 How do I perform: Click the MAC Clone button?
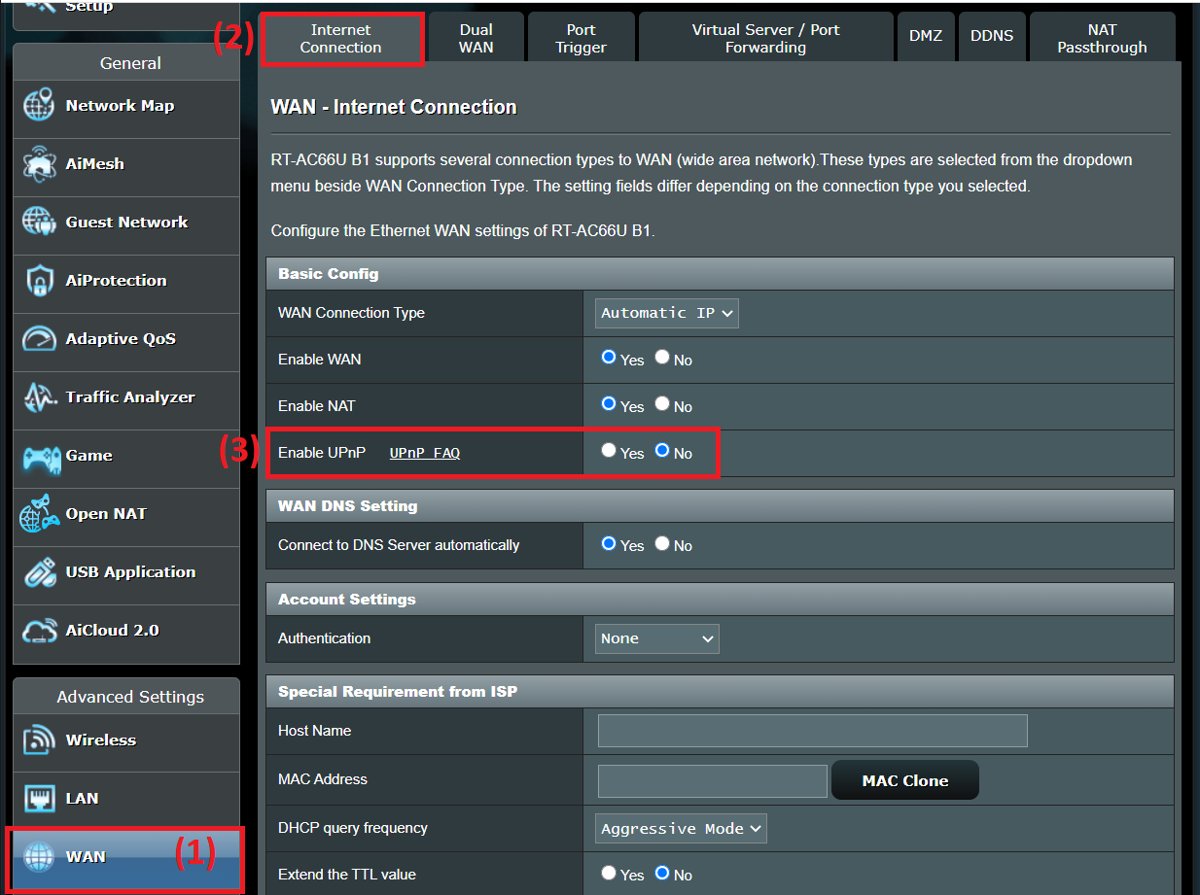coord(905,780)
